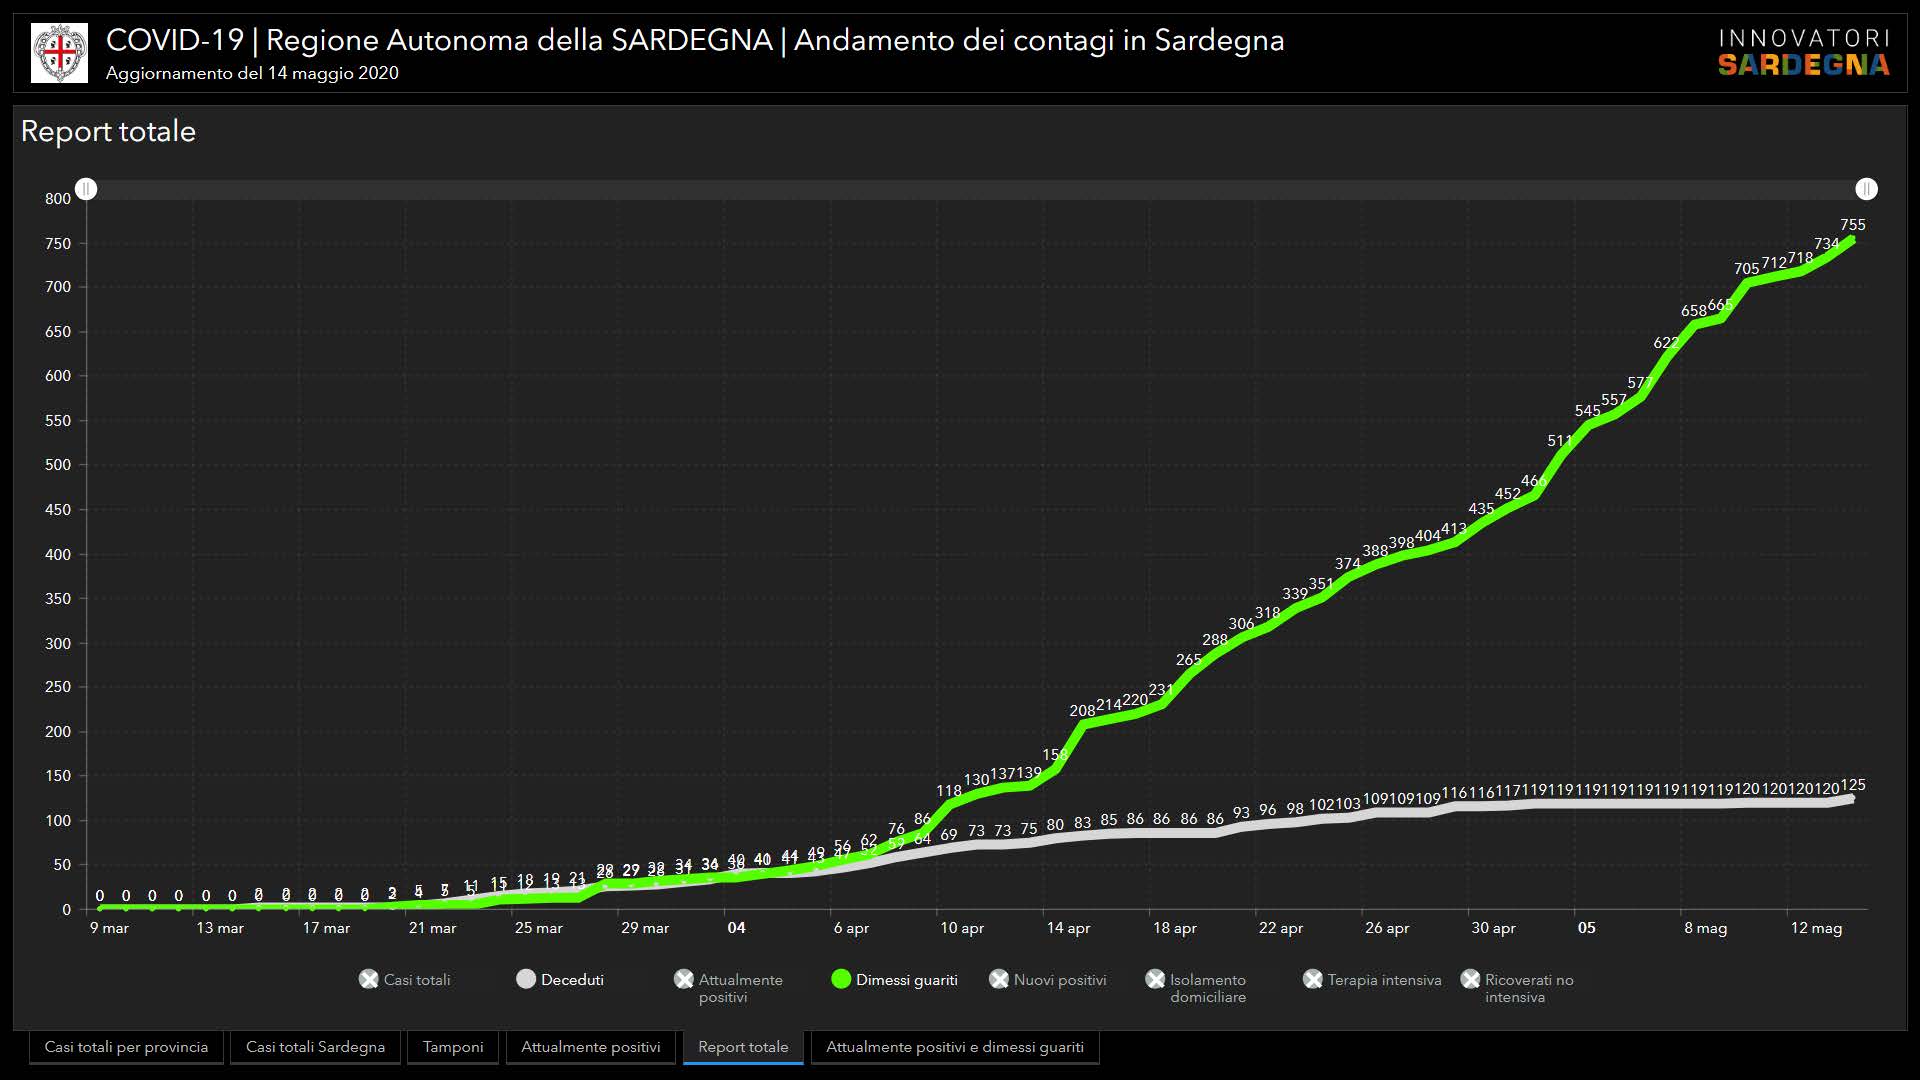Show Attualmente positivi series in legend
This screenshot has height=1080, width=1920.
point(684,980)
